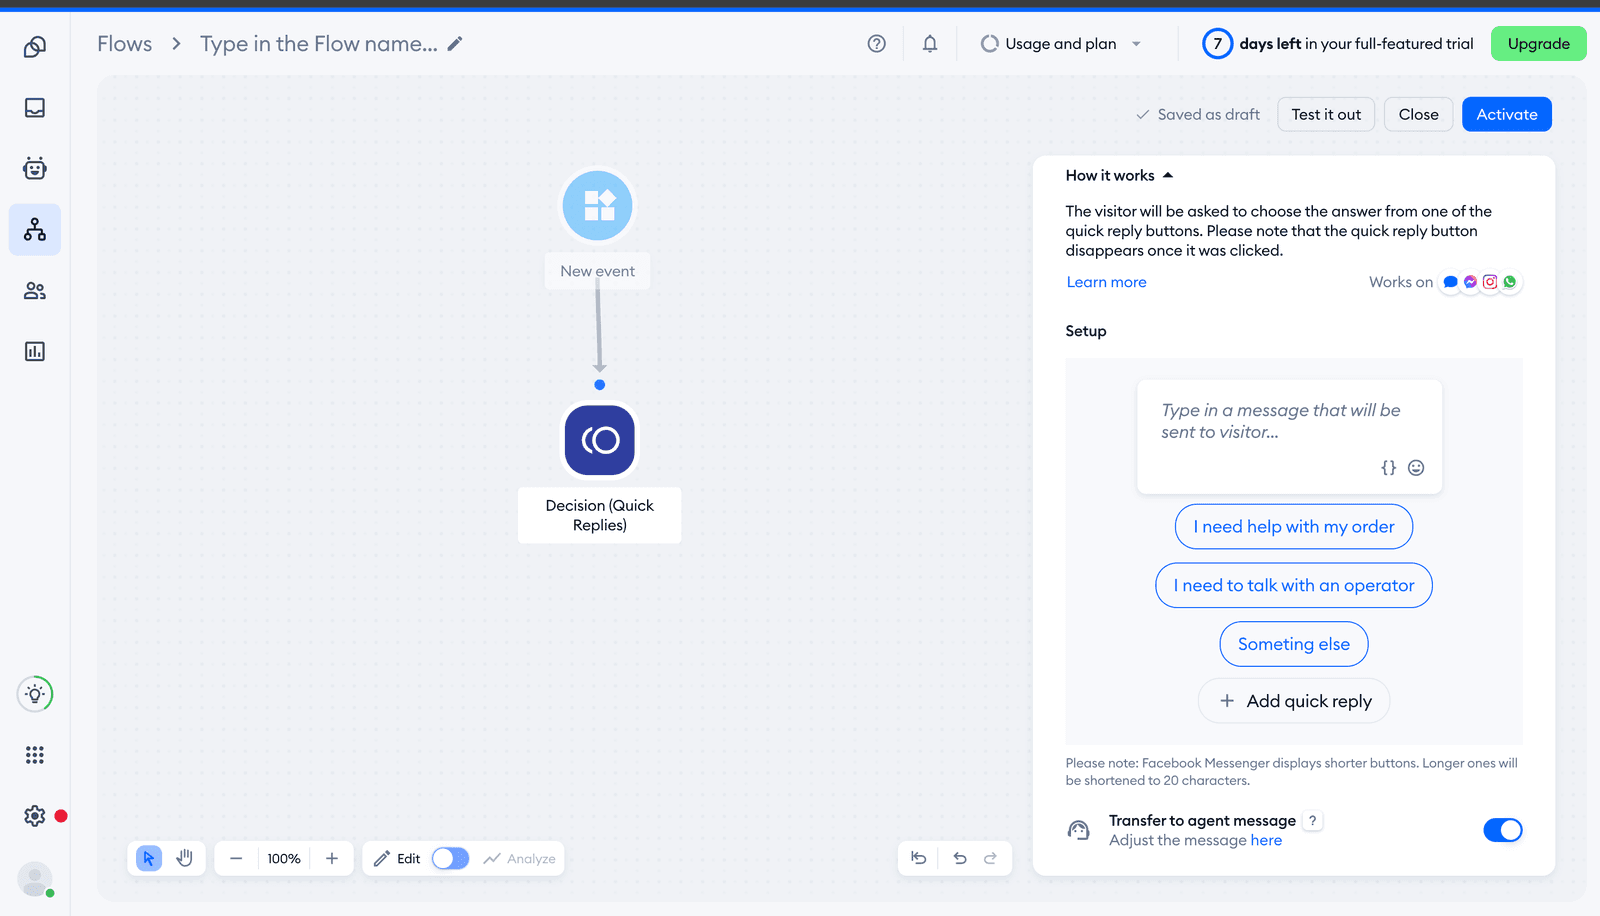Viewport: 1600px width, 916px height.
Task: Activate the flow
Action: point(1506,114)
